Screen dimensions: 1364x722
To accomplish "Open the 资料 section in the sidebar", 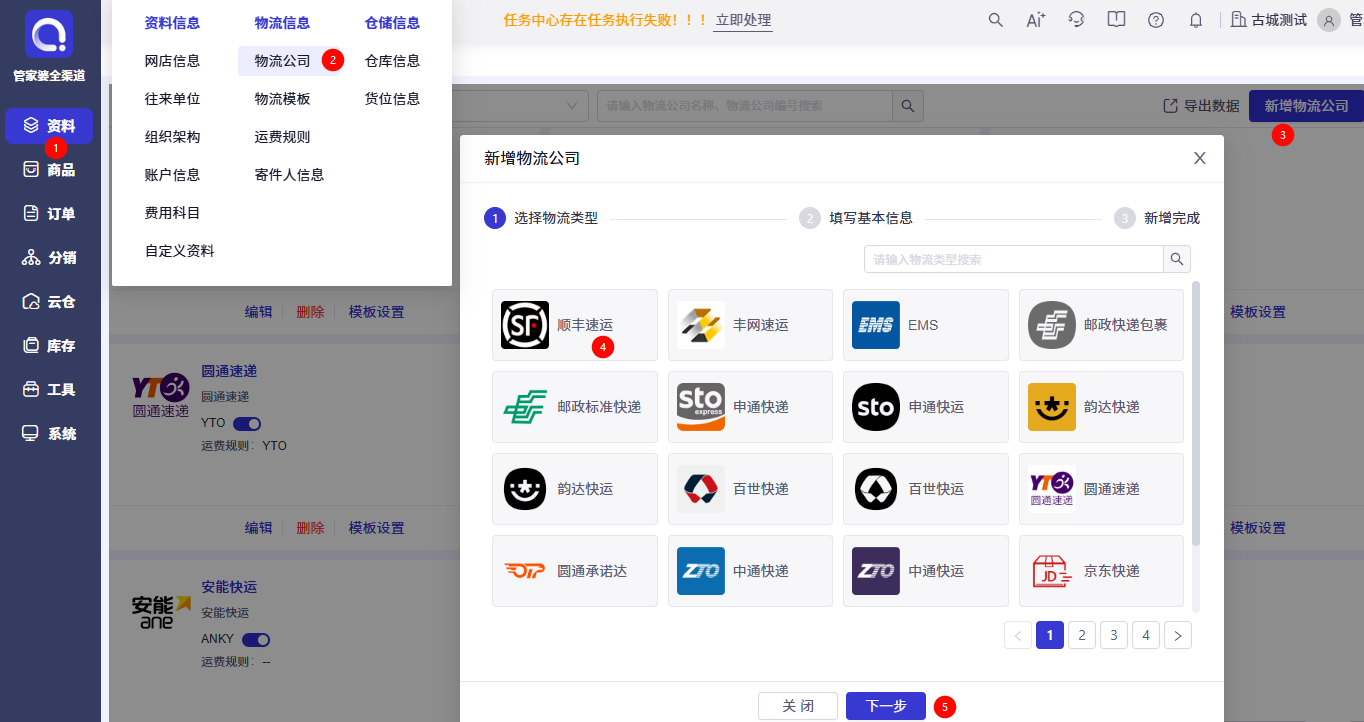I will (x=49, y=126).
